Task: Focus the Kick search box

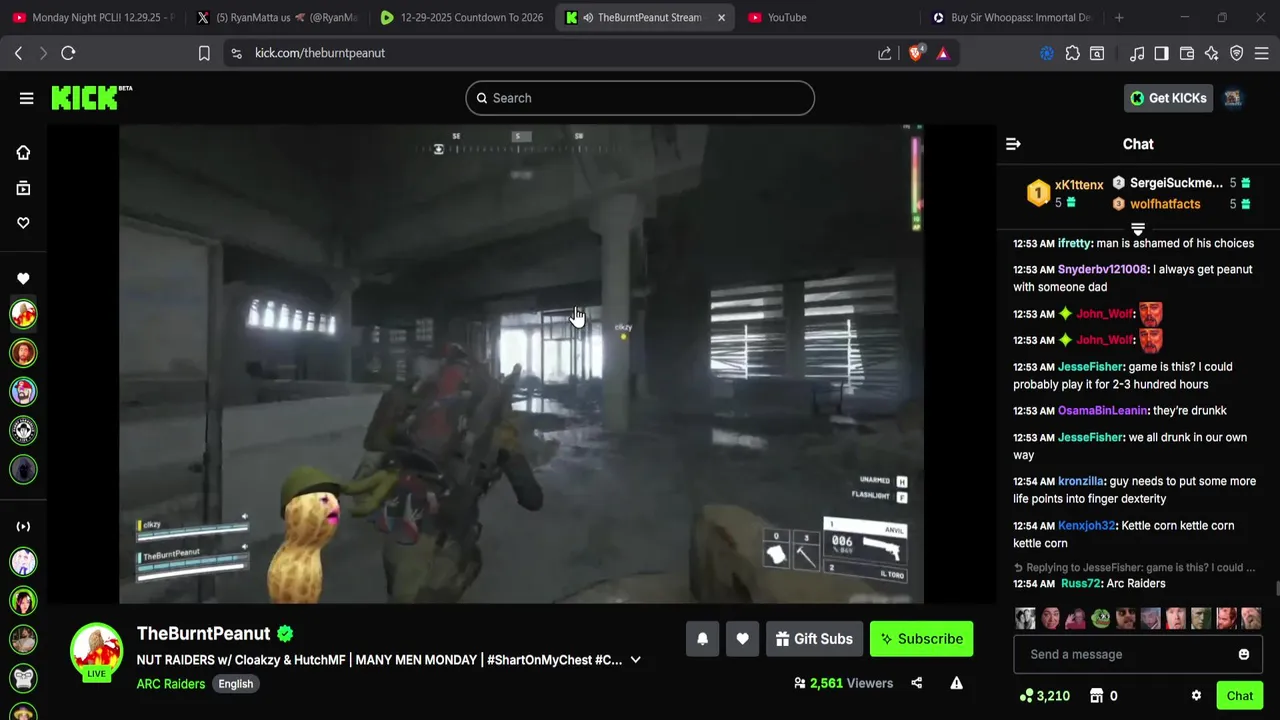Action: click(x=640, y=98)
